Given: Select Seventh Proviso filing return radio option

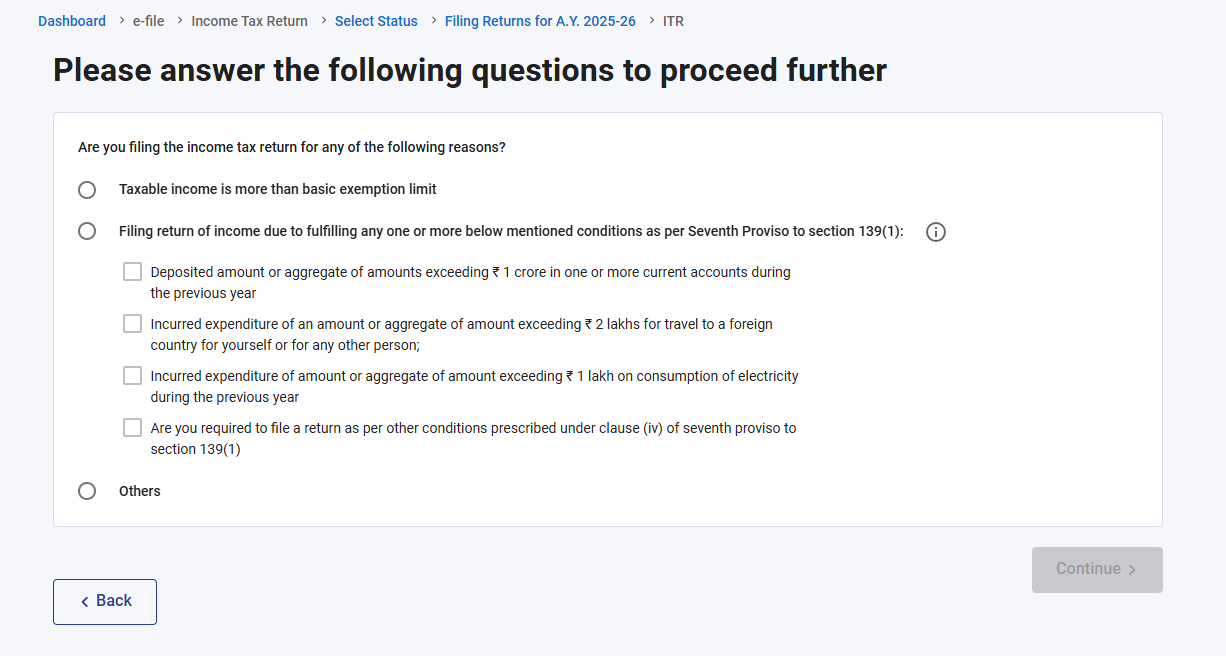Looking at the screenshot, I should coord(87,231).
